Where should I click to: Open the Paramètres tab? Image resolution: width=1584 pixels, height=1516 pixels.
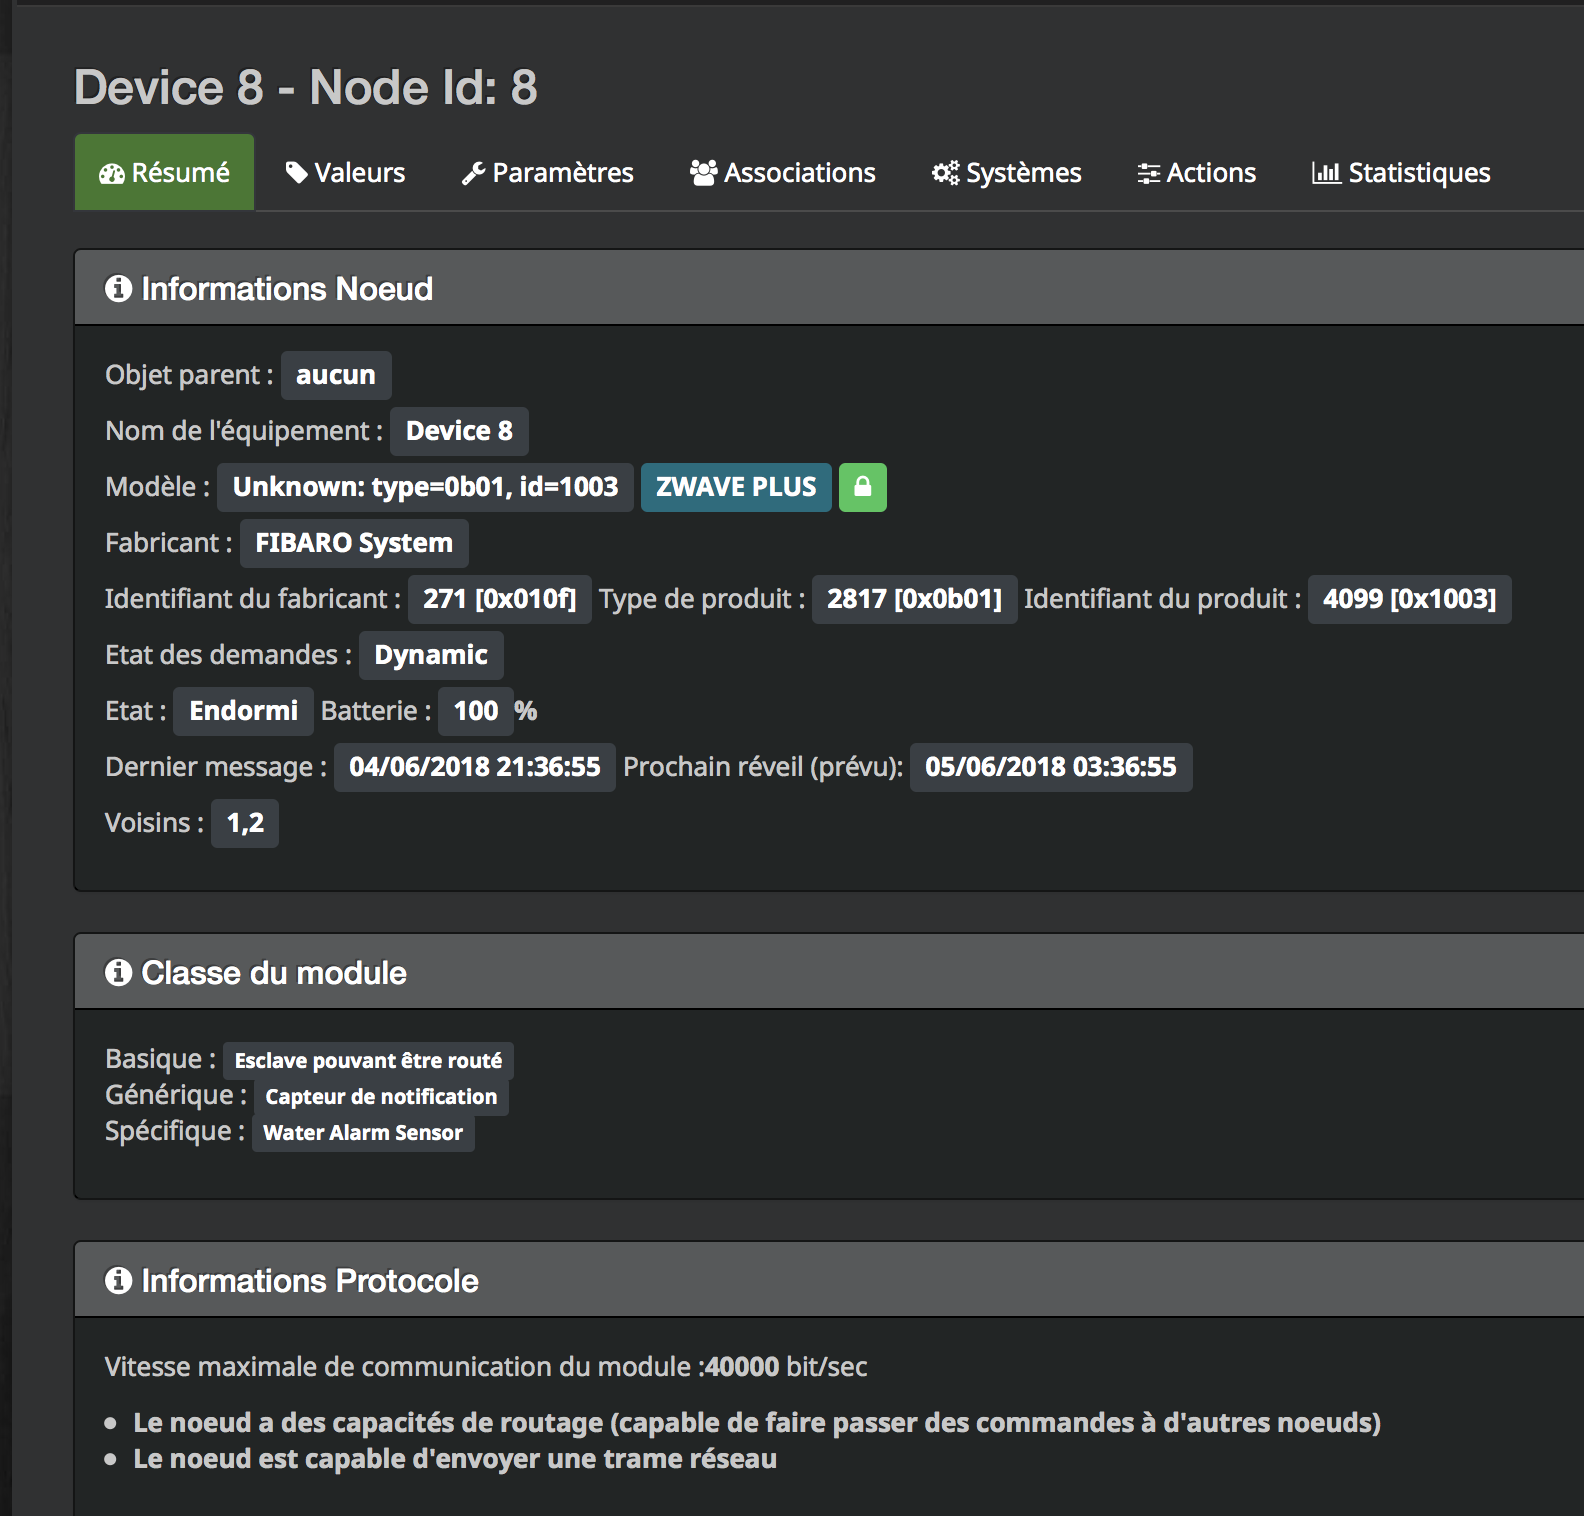(547, 172)
